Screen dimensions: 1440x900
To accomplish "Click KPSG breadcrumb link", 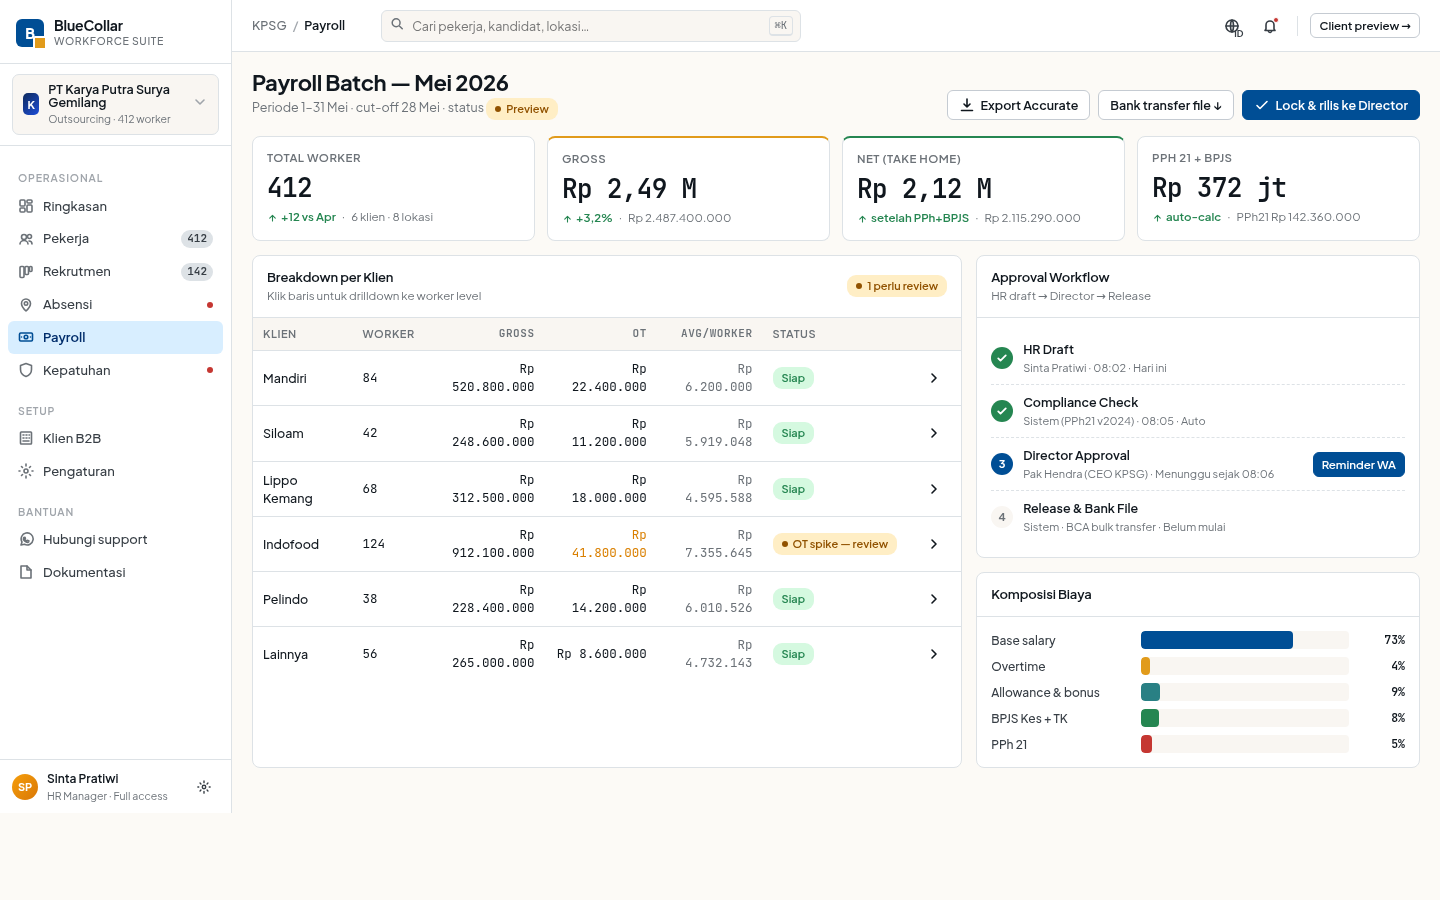I will [269, 26].
